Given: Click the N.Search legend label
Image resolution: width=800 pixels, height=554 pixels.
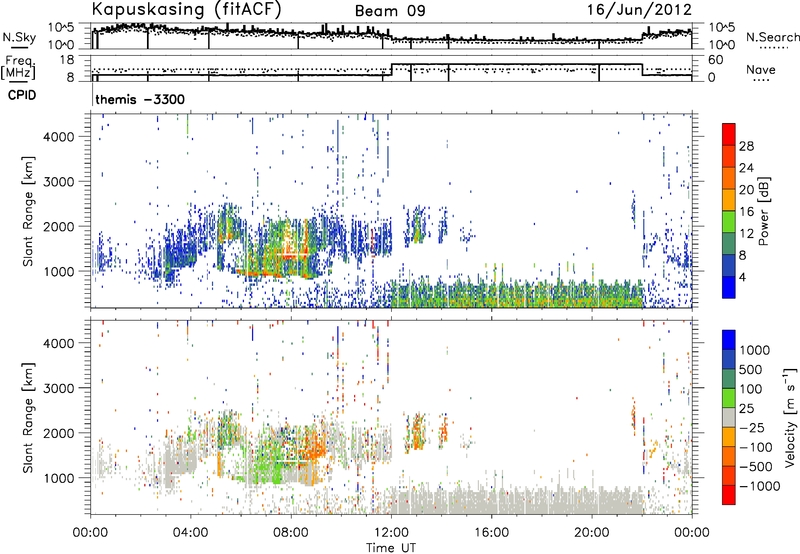Looking at the screenshot, I should [772, 37].
